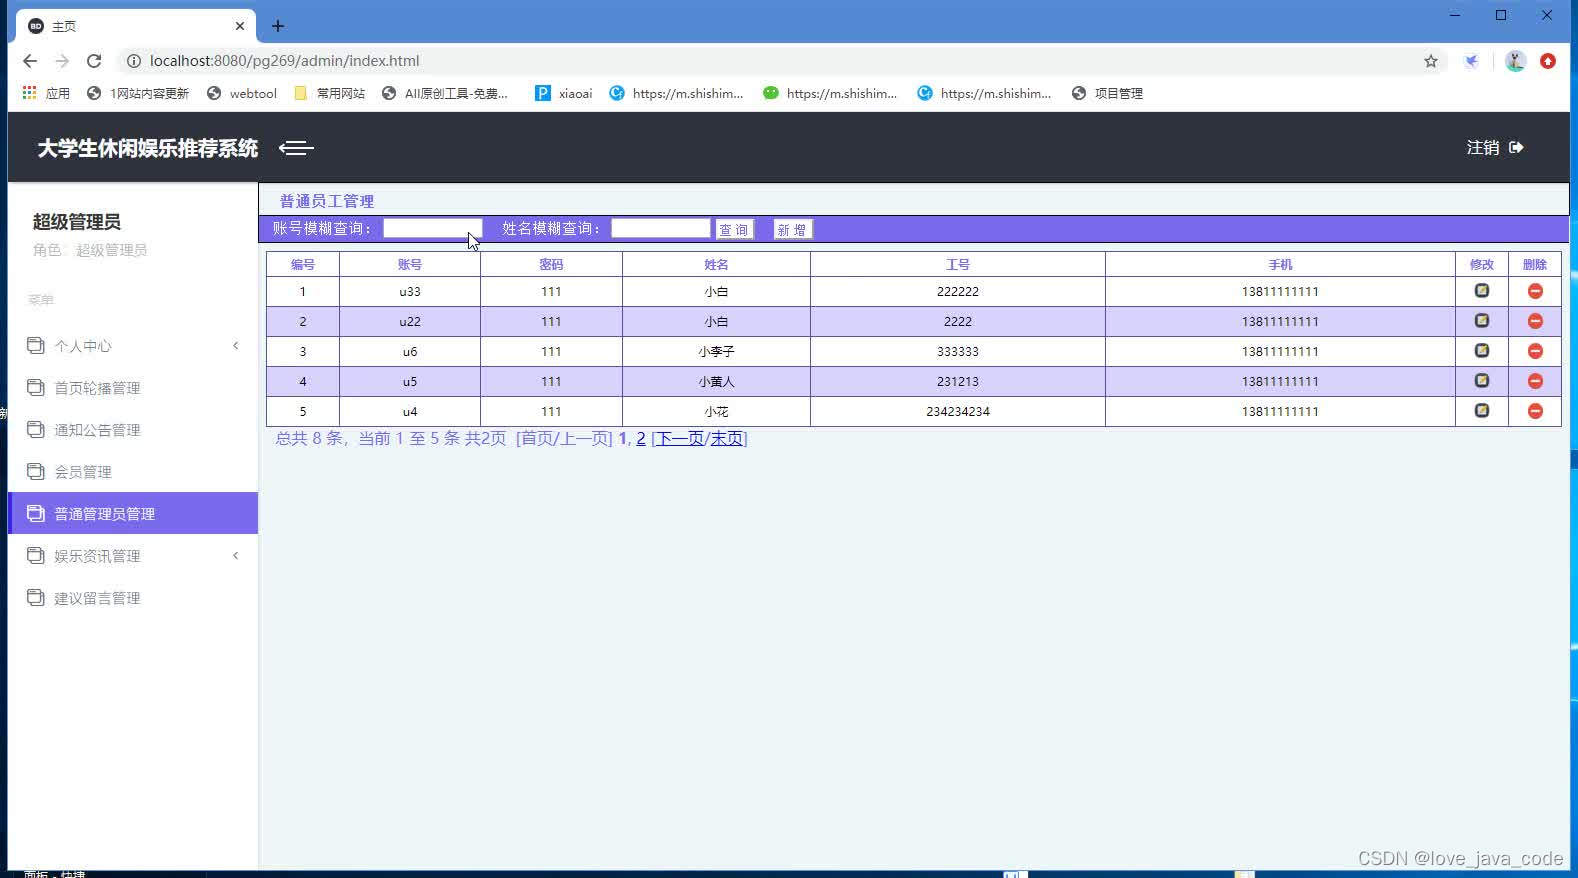Screen dimensions: 1578x878
Task: Focus the 姓名模糊查询 input field
Action: point(661,228)
